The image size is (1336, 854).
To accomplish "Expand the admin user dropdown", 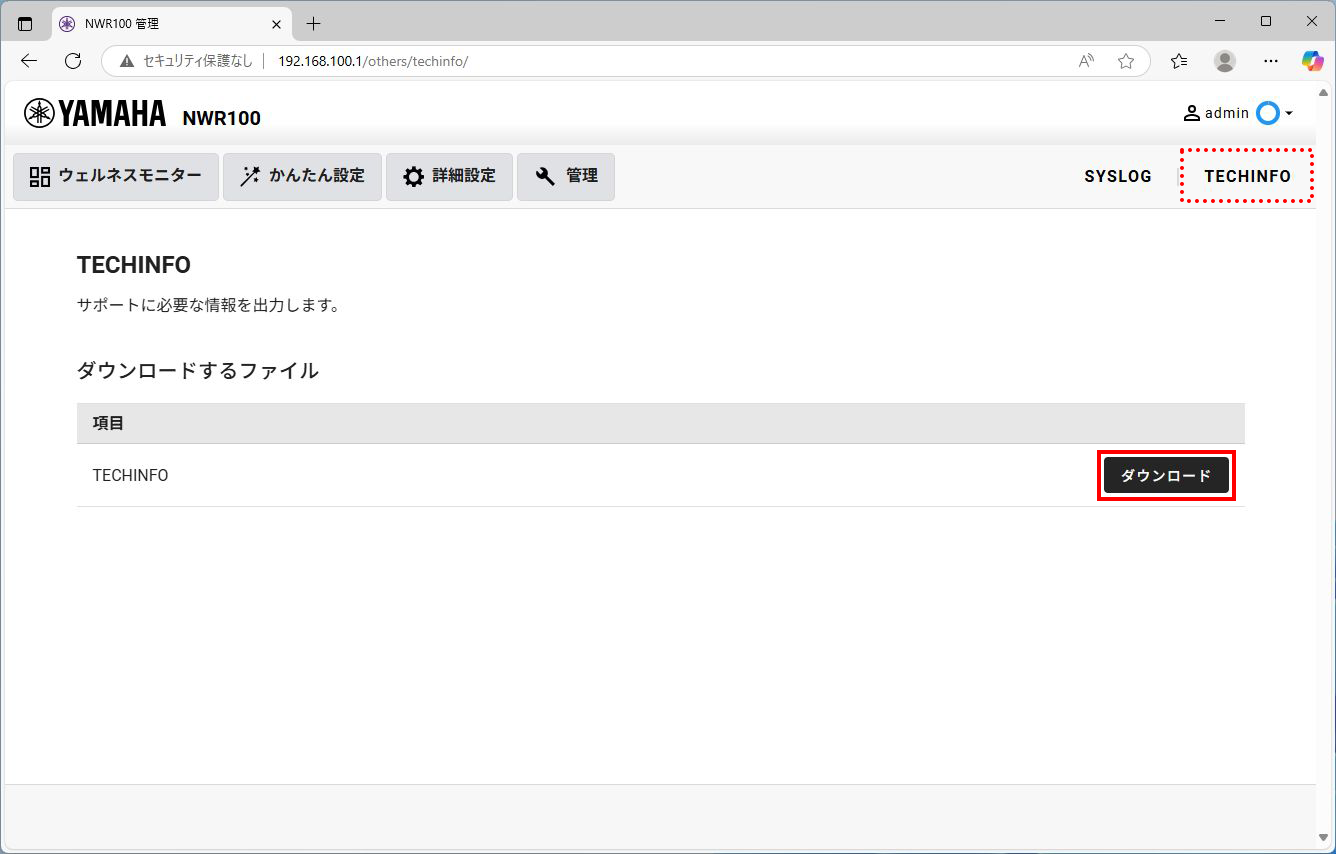I will click(1238, 113).
